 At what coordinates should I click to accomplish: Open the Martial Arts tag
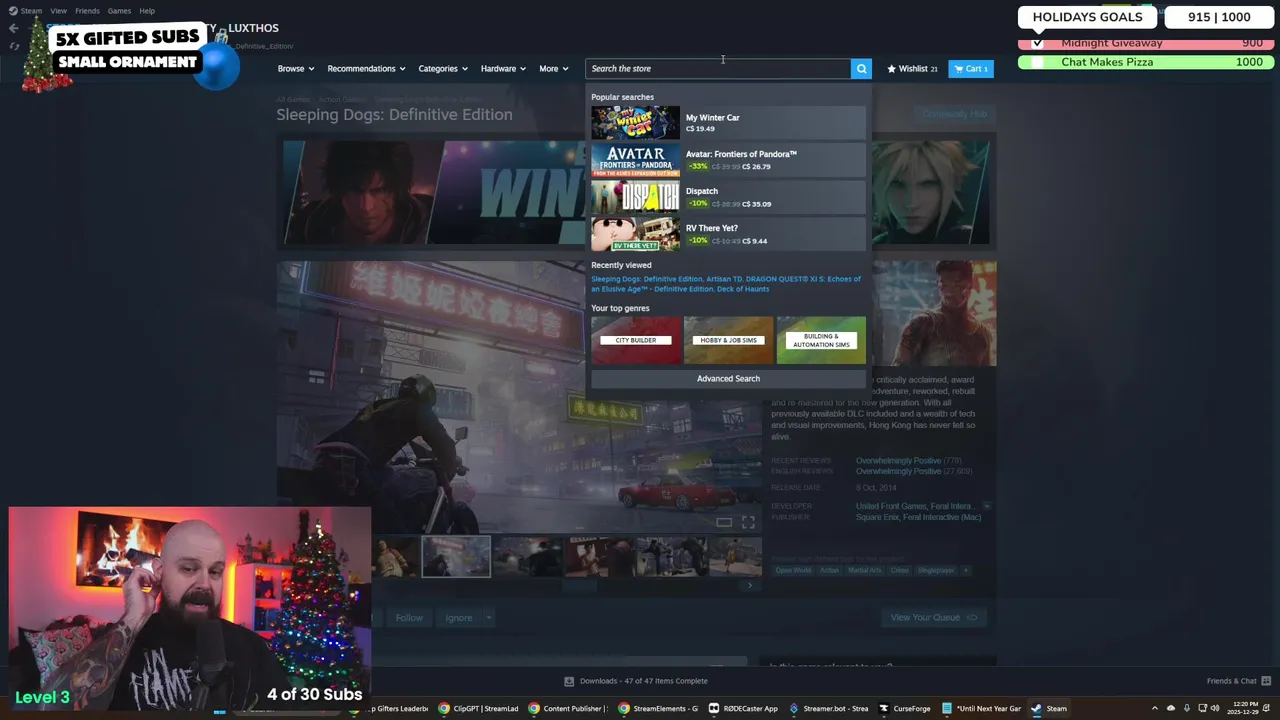coord(865,570)
